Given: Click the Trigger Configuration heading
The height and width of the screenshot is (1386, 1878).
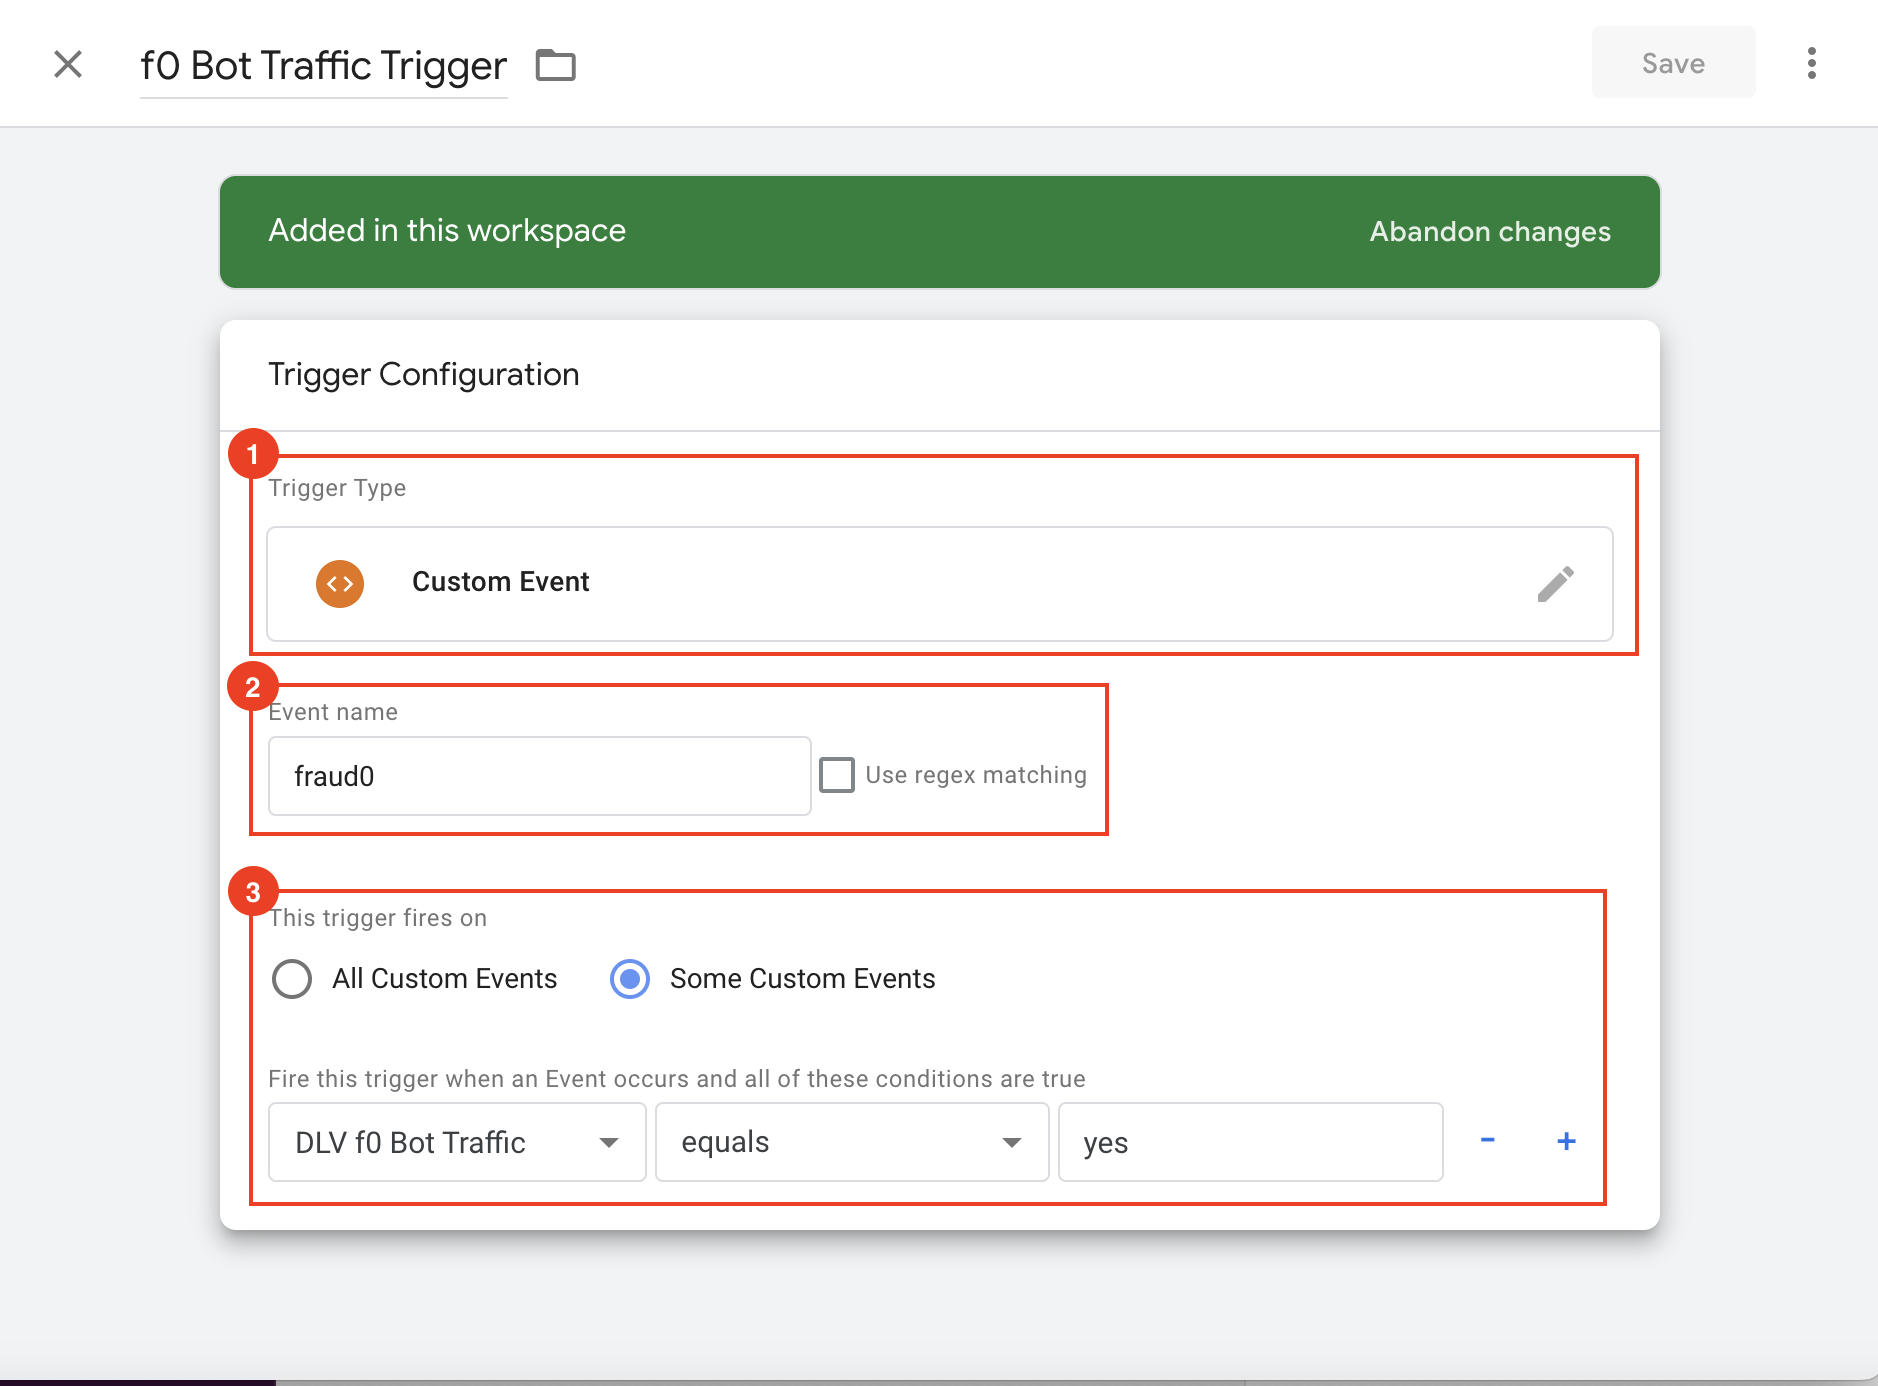Looking at the screenshot, I should [423, 374].
